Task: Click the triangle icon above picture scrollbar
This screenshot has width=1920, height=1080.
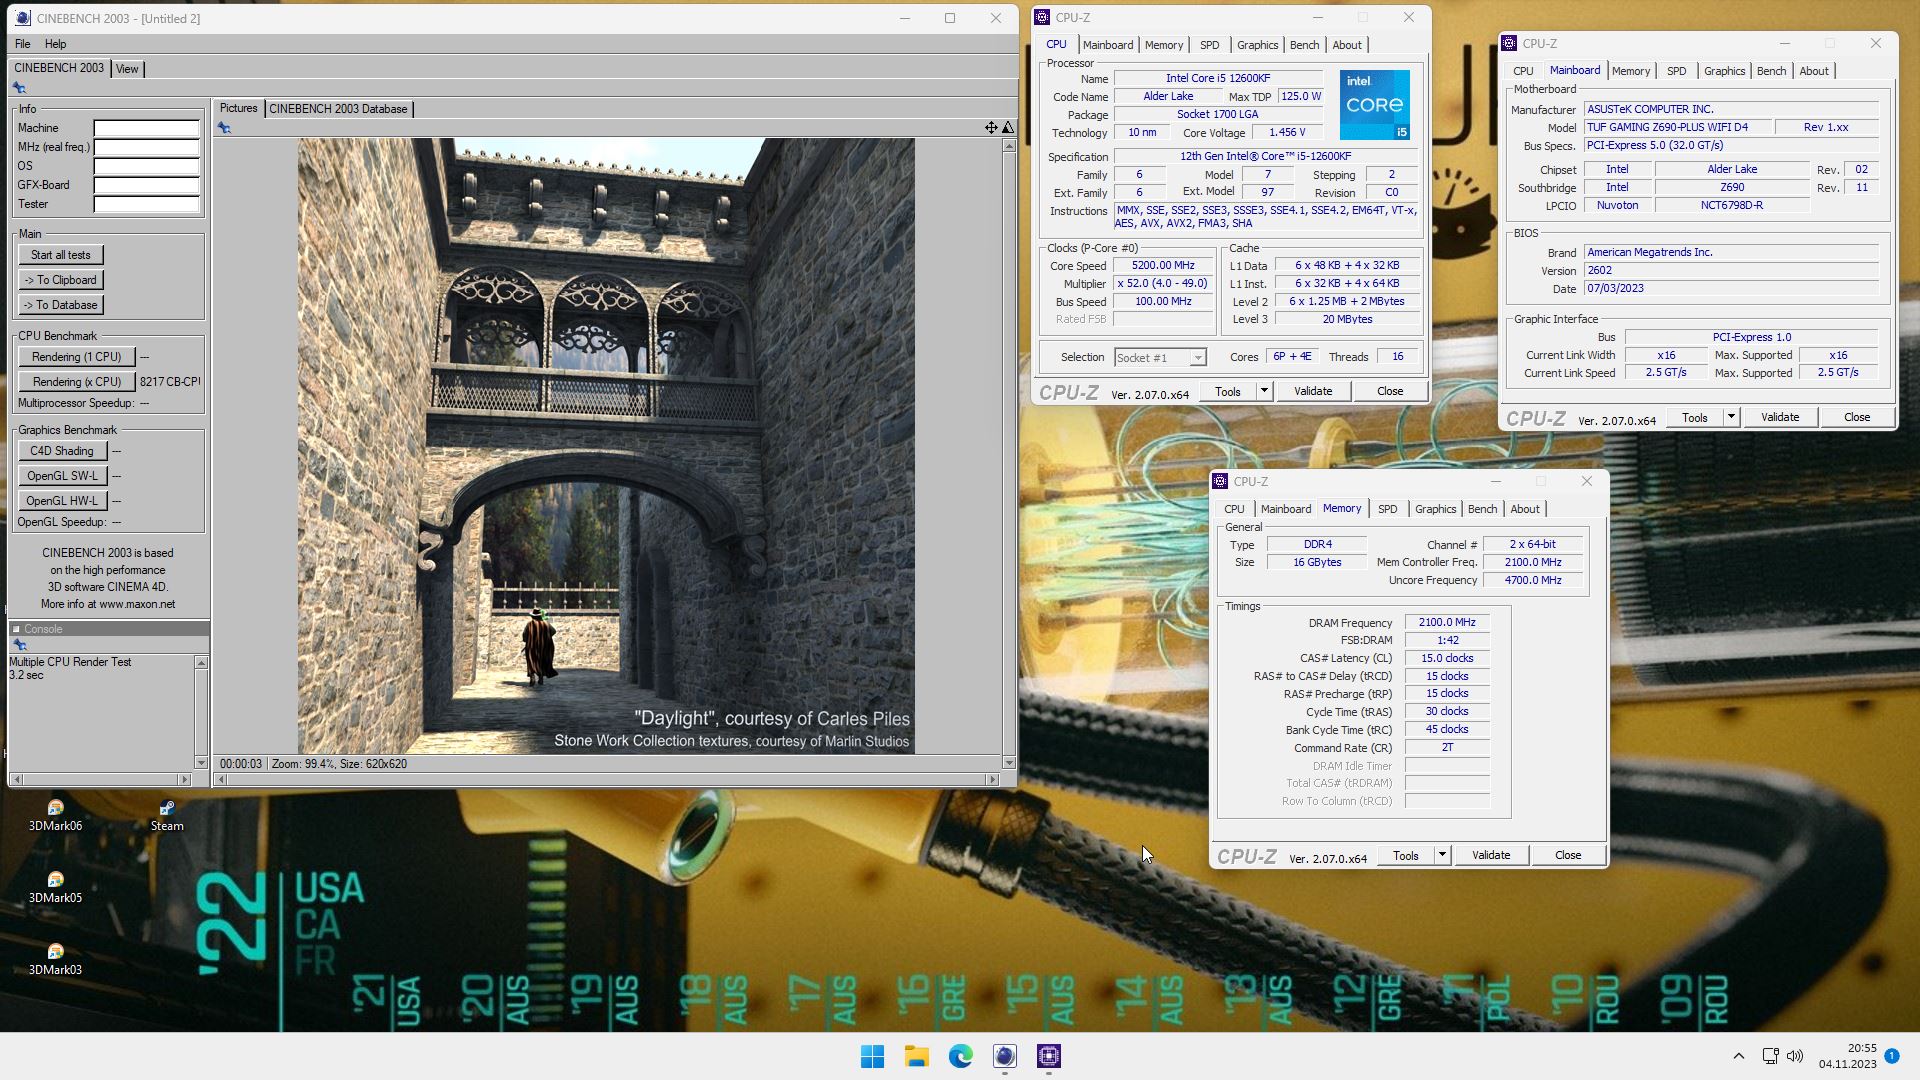Action: [x=1008, y=127]
